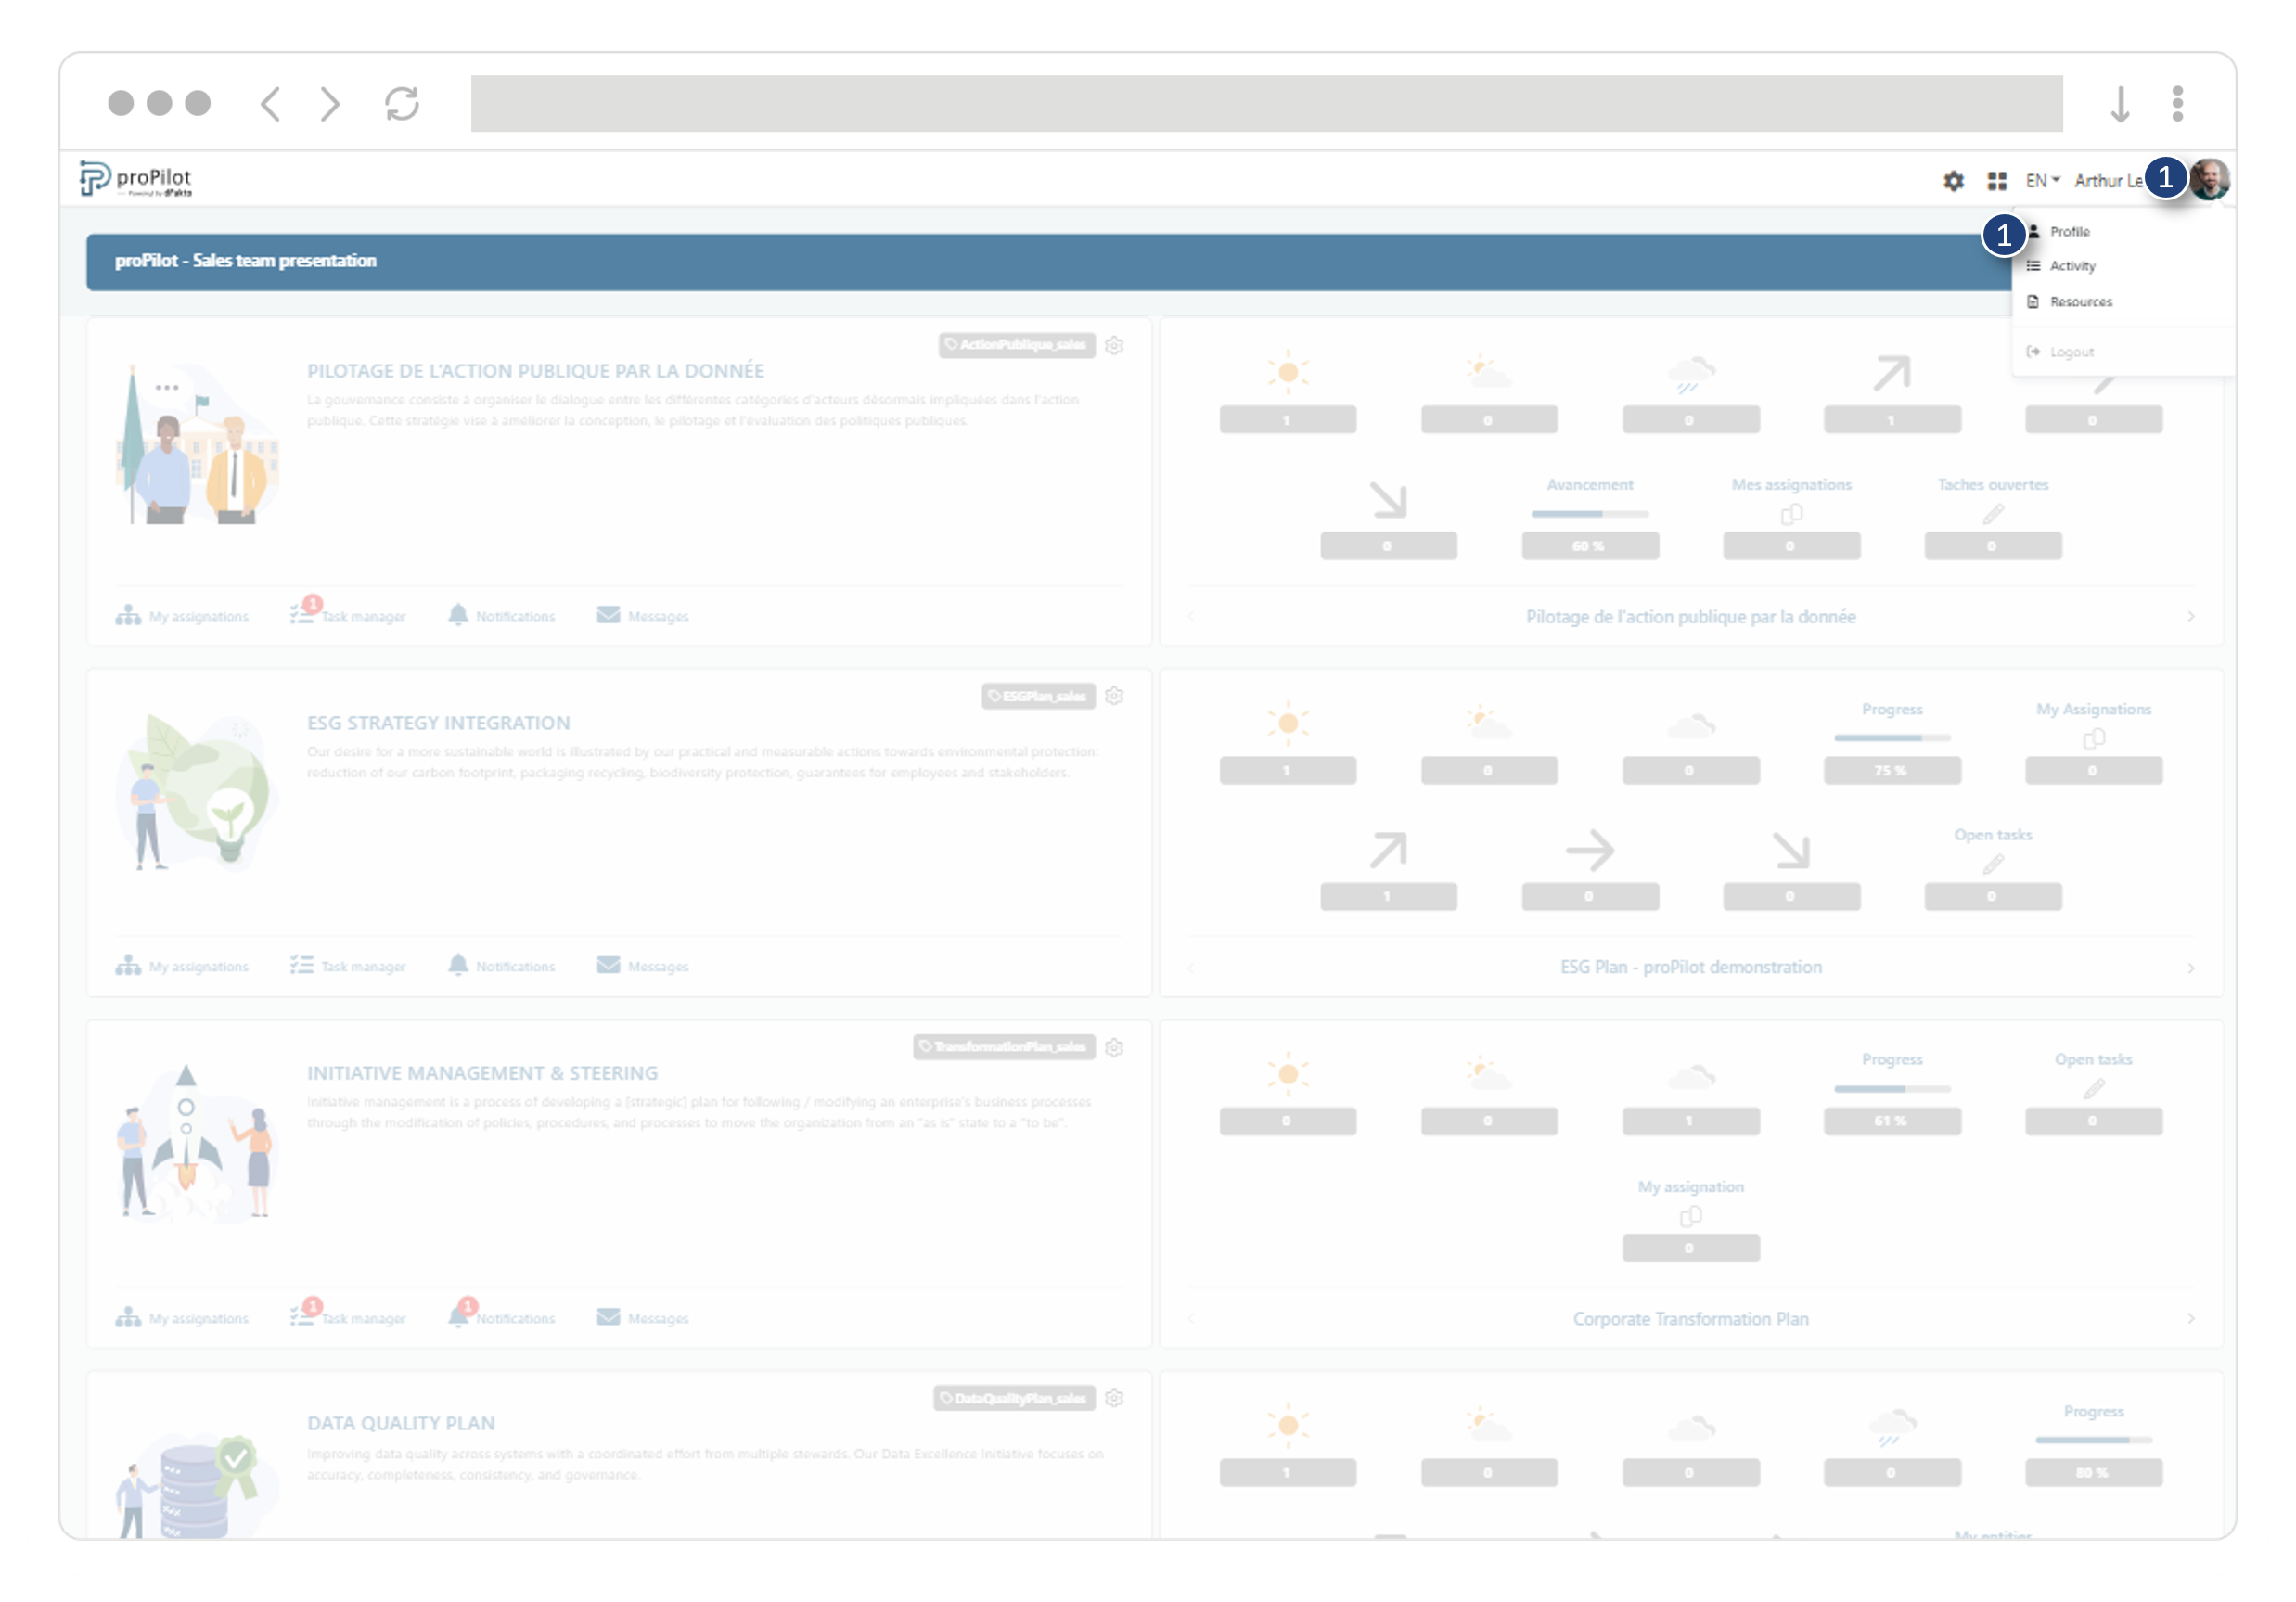
Task: Open Messages on the ESG Strategy card
Action: (643, 966)
